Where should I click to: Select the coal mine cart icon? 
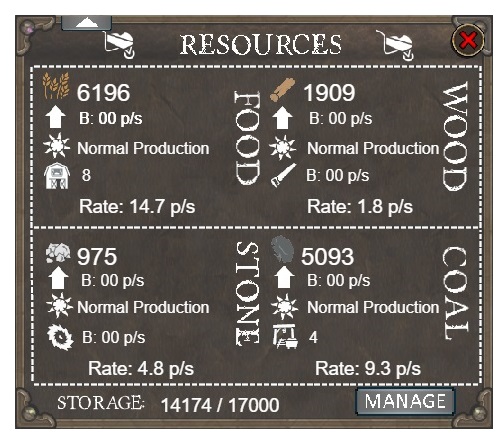[x=285, y=336]
